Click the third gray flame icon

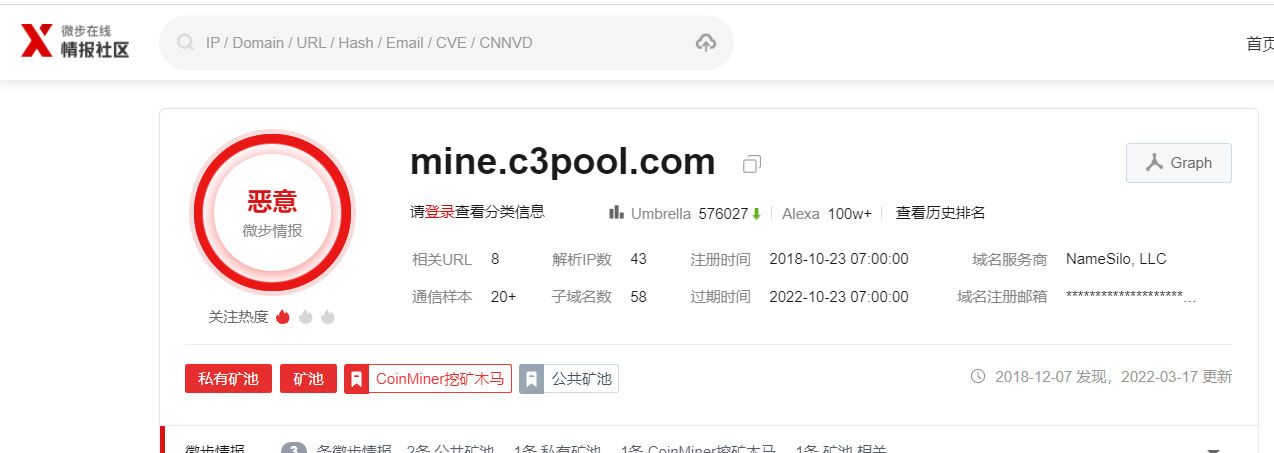[x=328, y=316]
